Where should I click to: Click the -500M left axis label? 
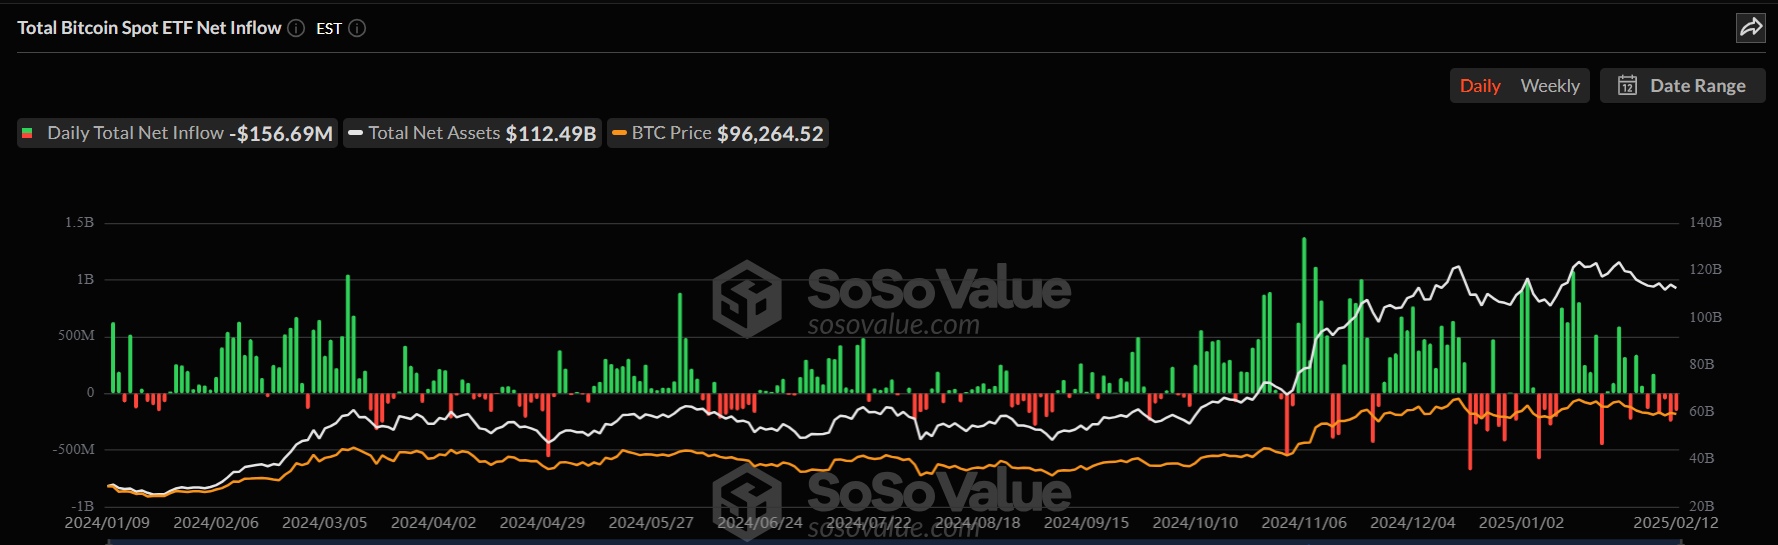tap(74, 450)
